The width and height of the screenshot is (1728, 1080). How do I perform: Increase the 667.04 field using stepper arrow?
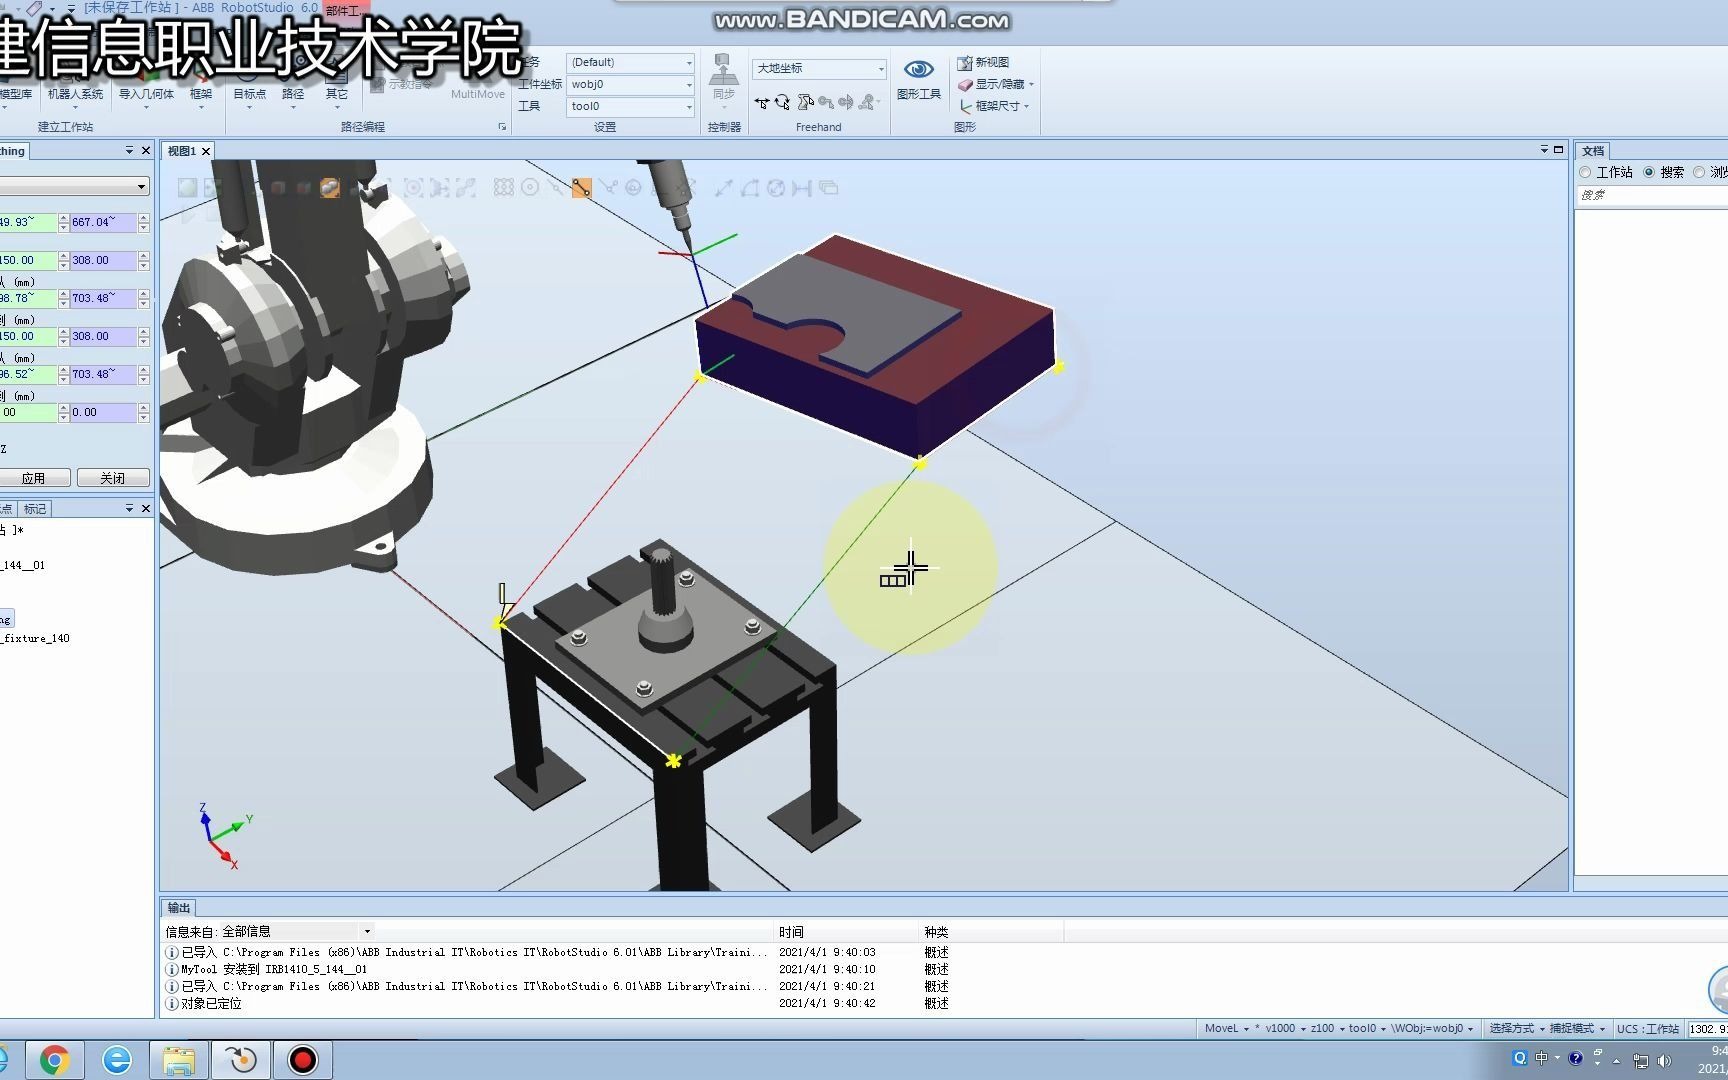(x=144, y=218)
